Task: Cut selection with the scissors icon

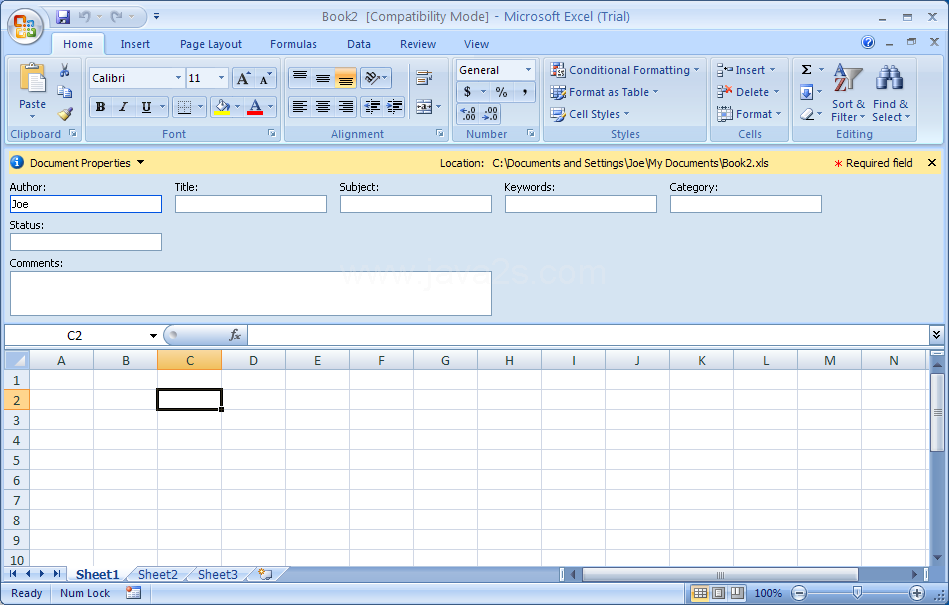Action: [64, 70]
